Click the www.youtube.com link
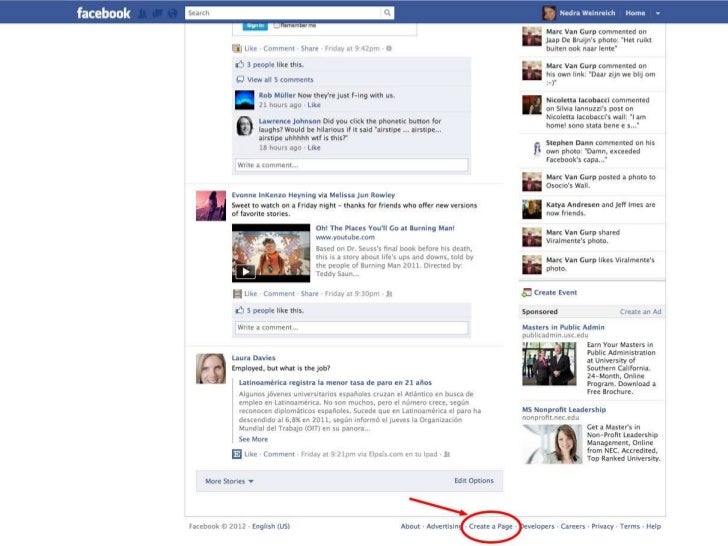Screen dimensions: 728x546 pyautogui.click(x=345, y=237)
